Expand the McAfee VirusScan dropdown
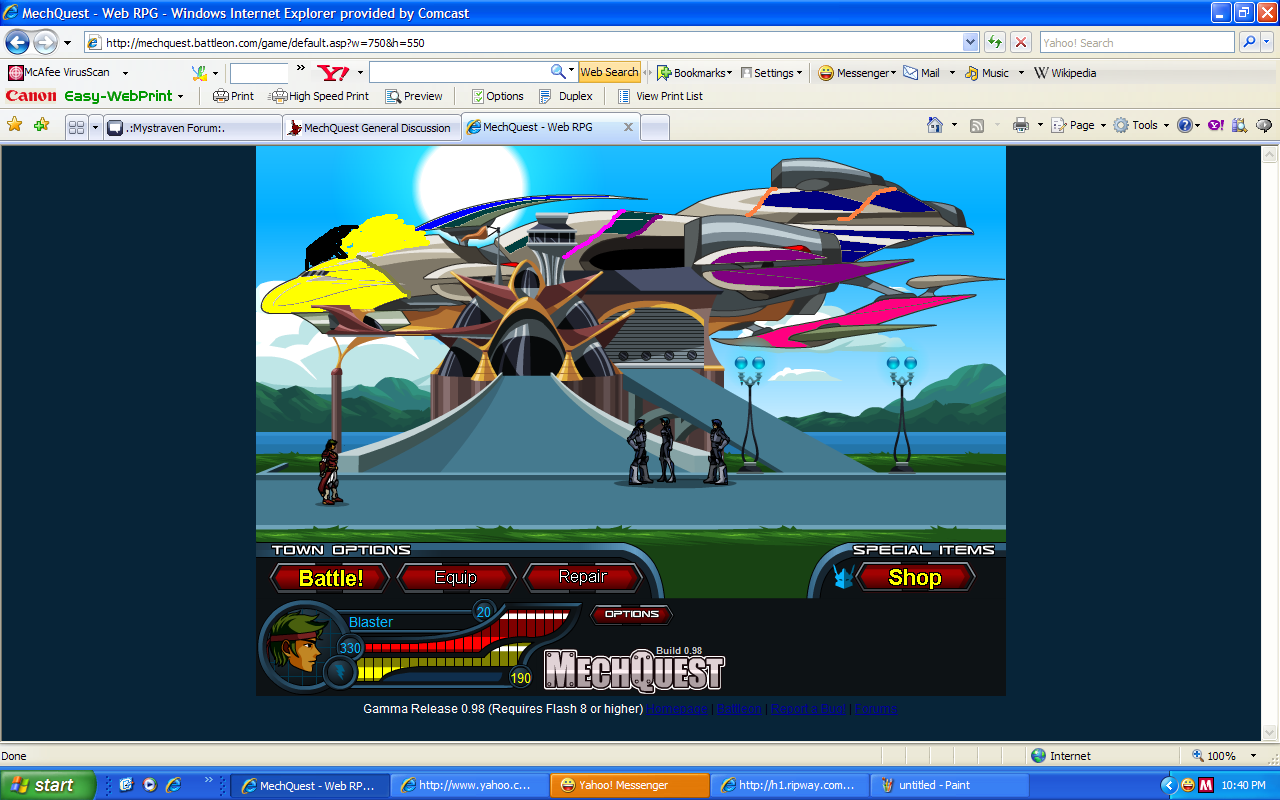Image resolution: width=1280 pixels, height=800 pixels. point(125,73)
